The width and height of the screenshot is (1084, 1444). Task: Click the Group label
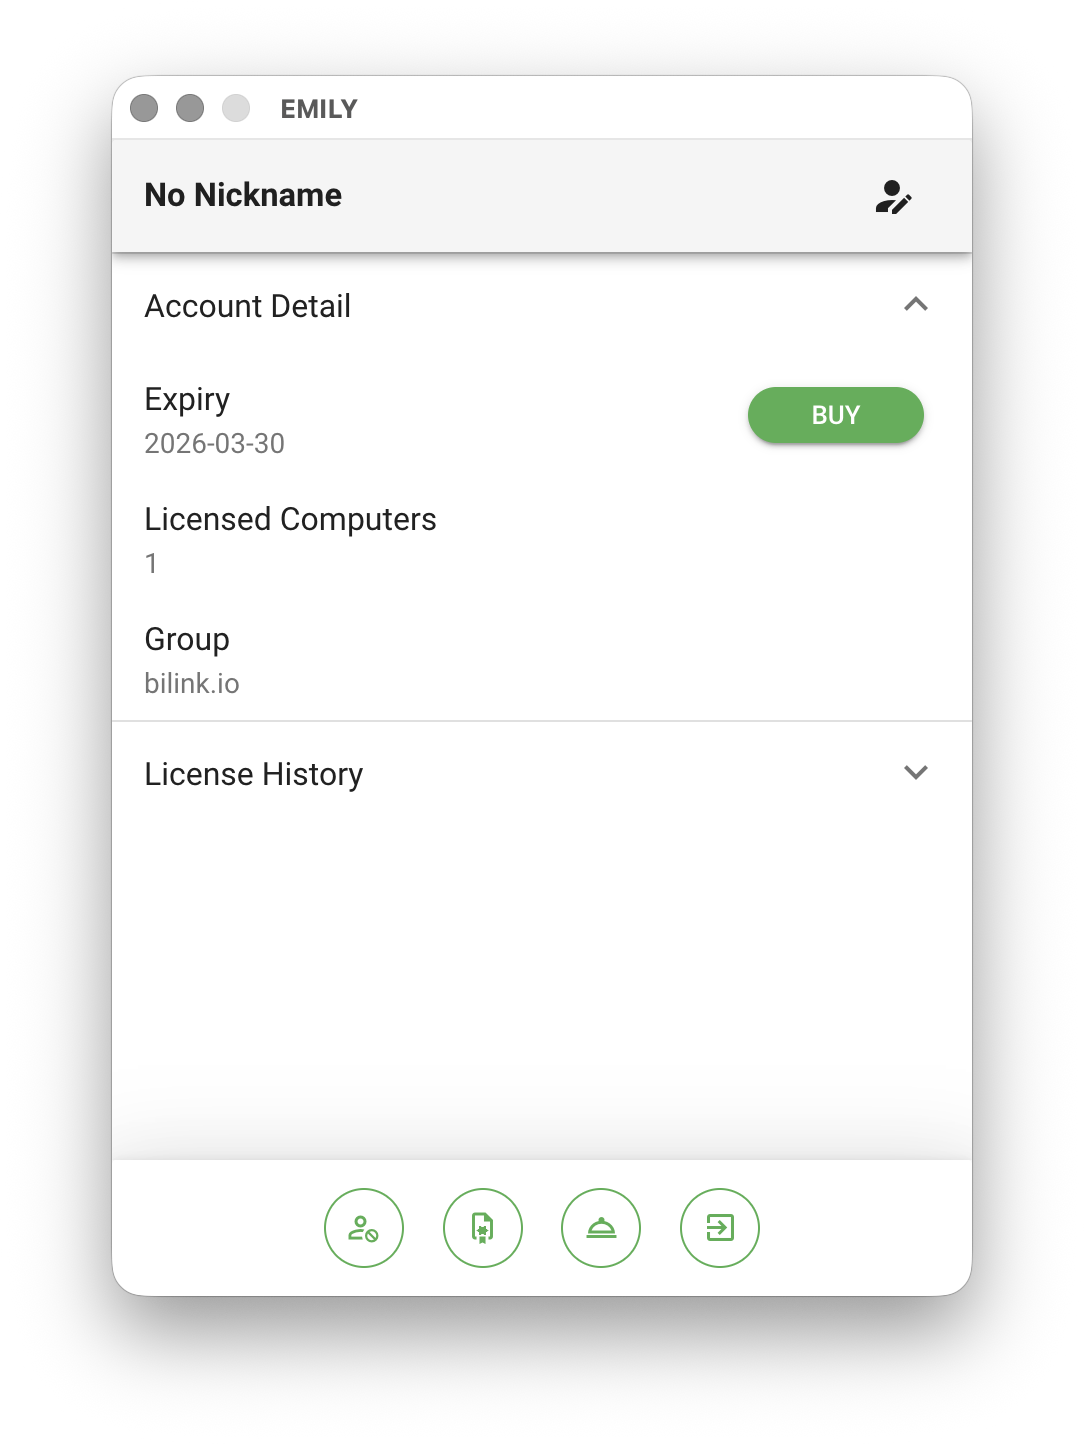tap(187, 639)
